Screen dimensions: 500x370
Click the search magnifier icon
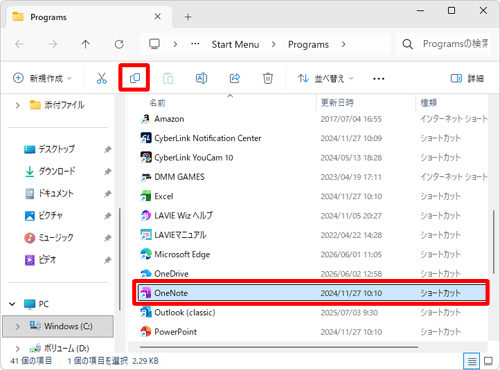tap(407, 44)
